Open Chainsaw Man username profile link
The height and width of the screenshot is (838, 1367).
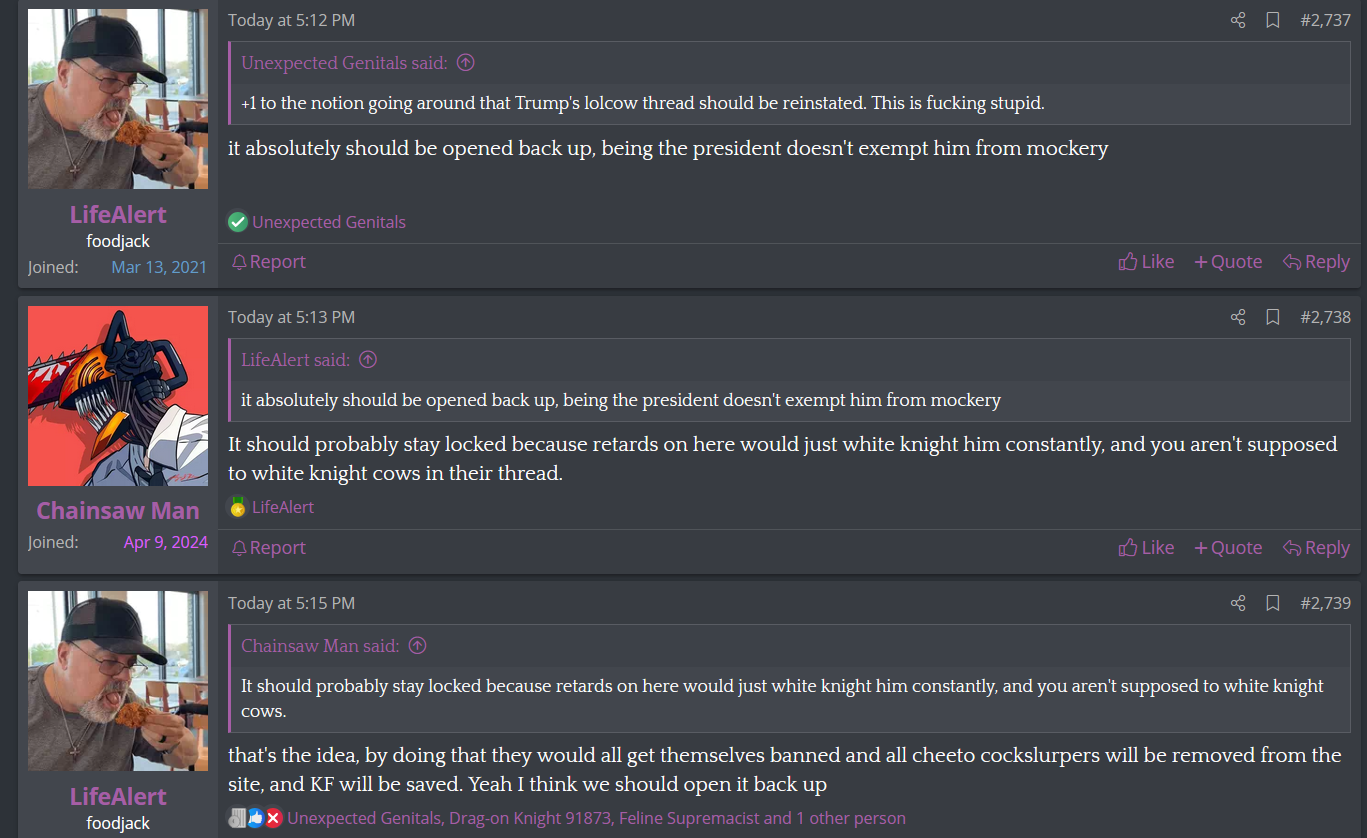tap(118, 511)
